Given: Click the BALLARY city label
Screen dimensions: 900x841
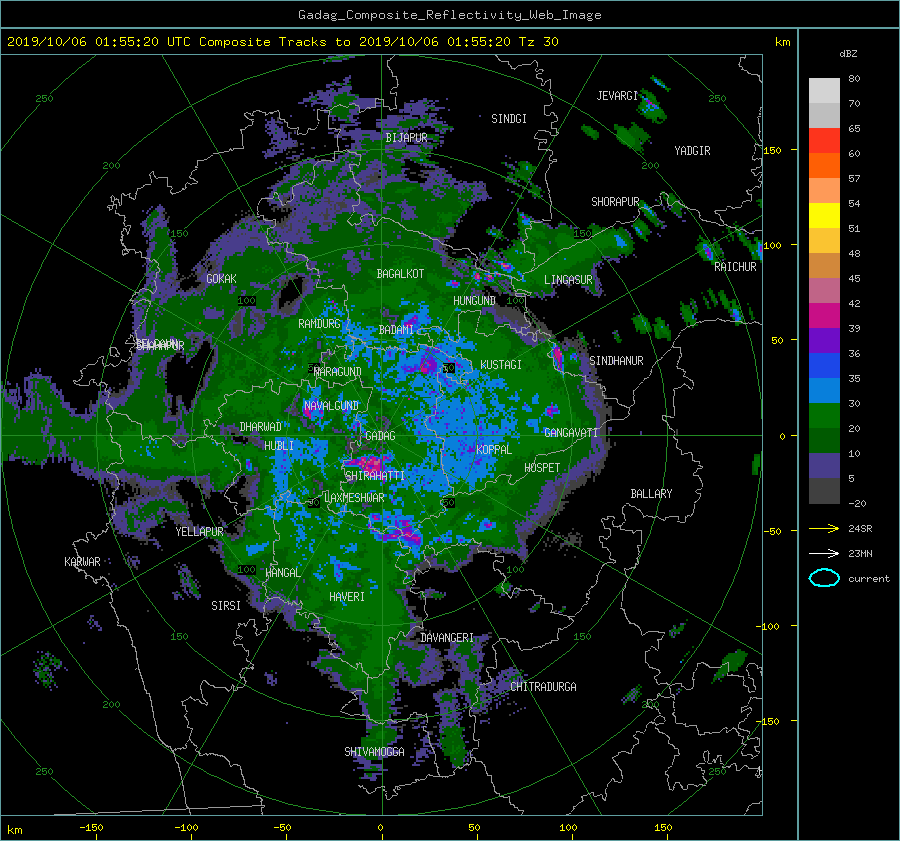Looking at the screenshot, I should (x=651, y=494).
